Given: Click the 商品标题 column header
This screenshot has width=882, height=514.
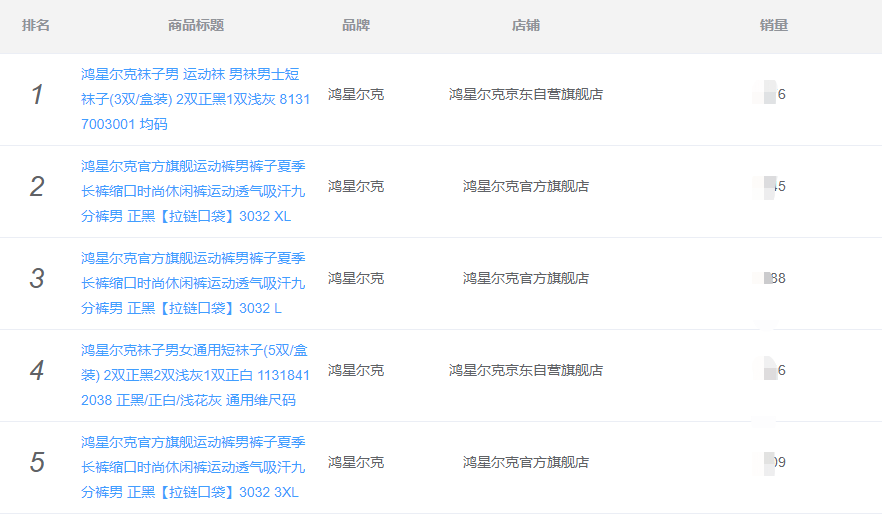Looking at the screenshot, I should 196,25.
